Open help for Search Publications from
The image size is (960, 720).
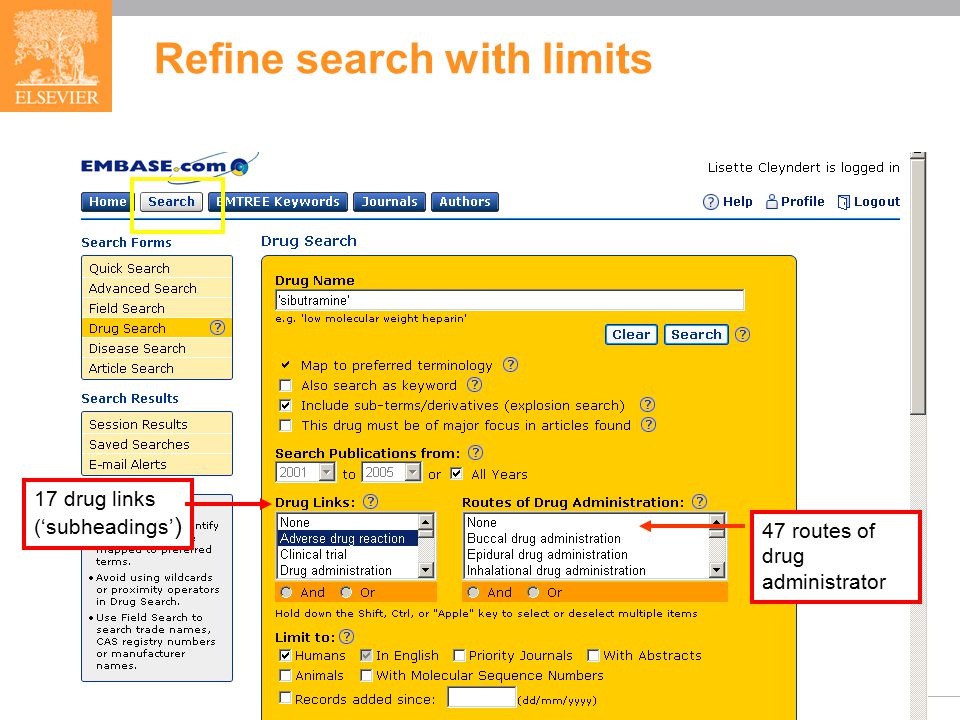click(x=476, y=452)
